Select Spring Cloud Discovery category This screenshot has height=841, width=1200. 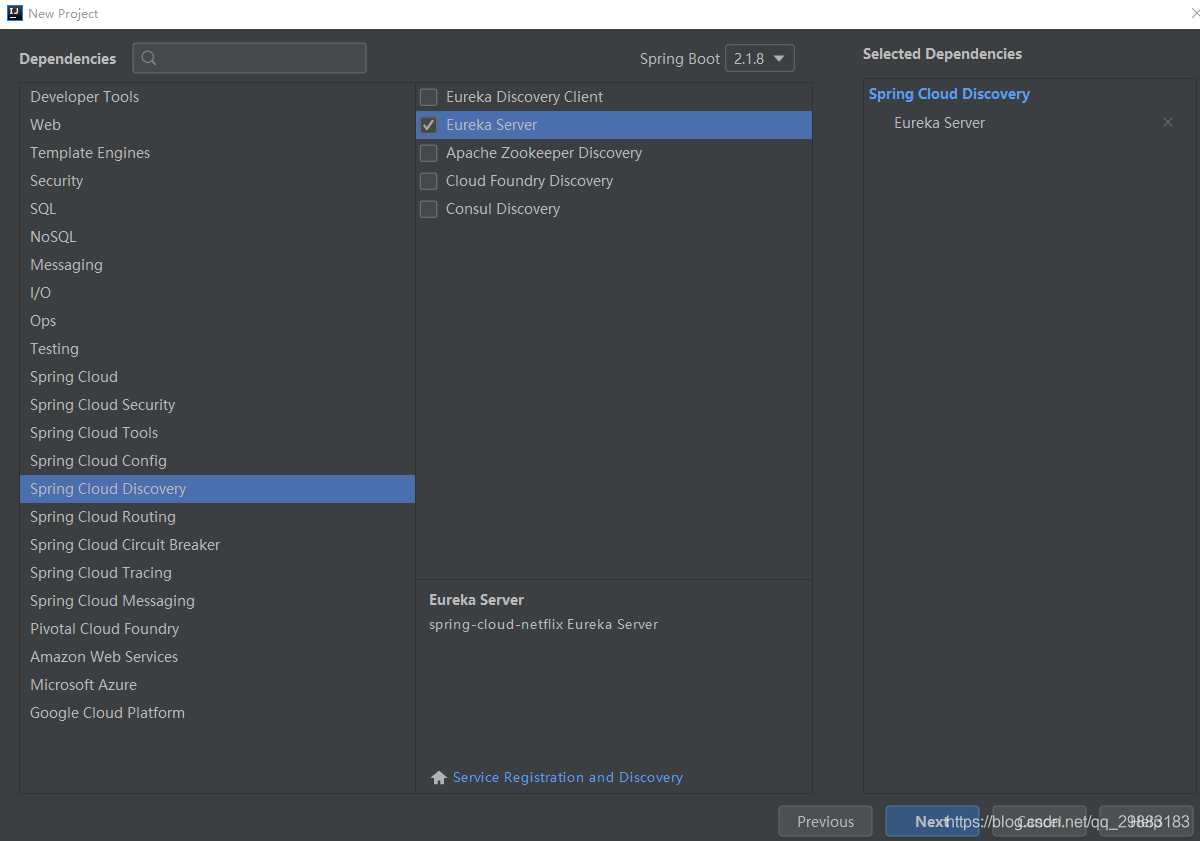[x=217, y=489]
